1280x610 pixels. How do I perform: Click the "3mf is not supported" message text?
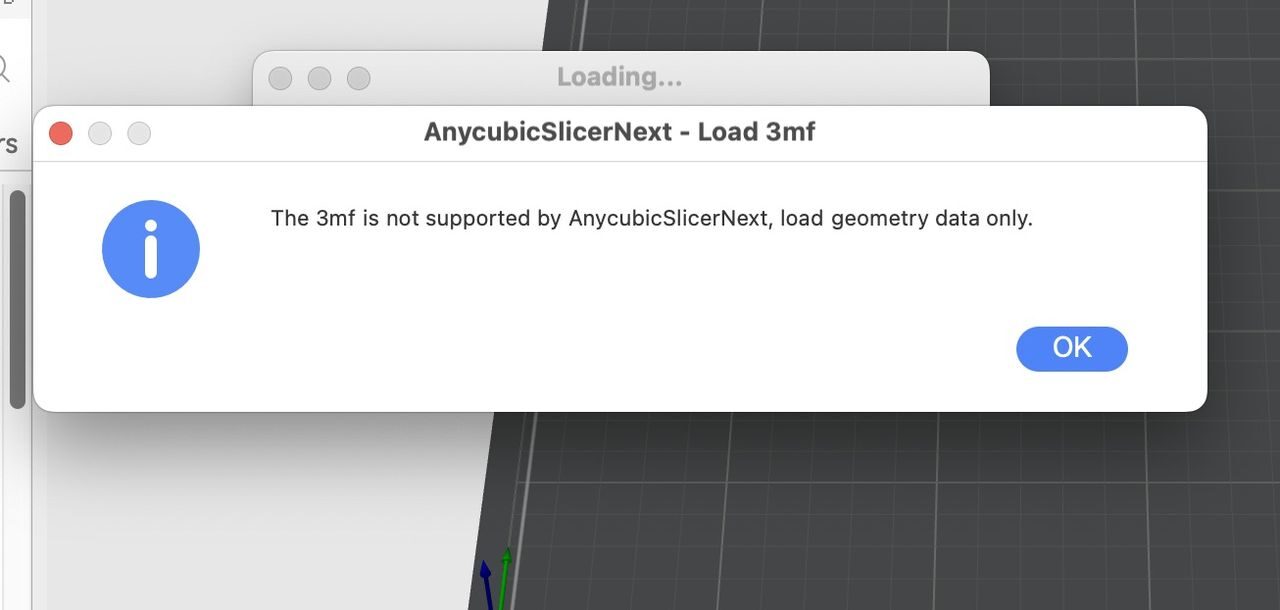pos(651,218)
